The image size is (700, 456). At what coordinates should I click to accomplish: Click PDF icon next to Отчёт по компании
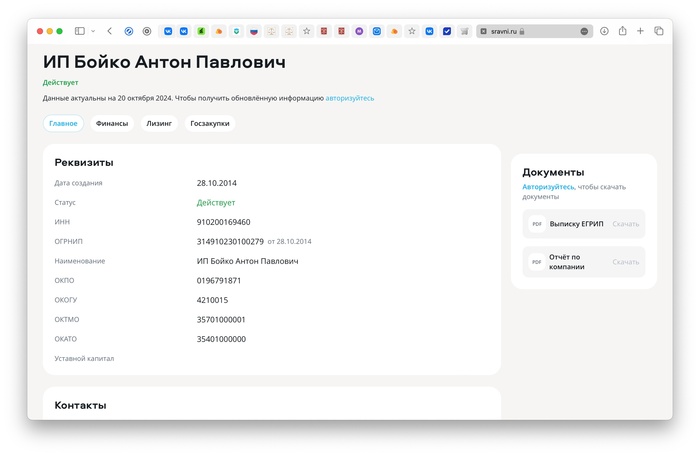pyautogui.click(x=536, y=262)
